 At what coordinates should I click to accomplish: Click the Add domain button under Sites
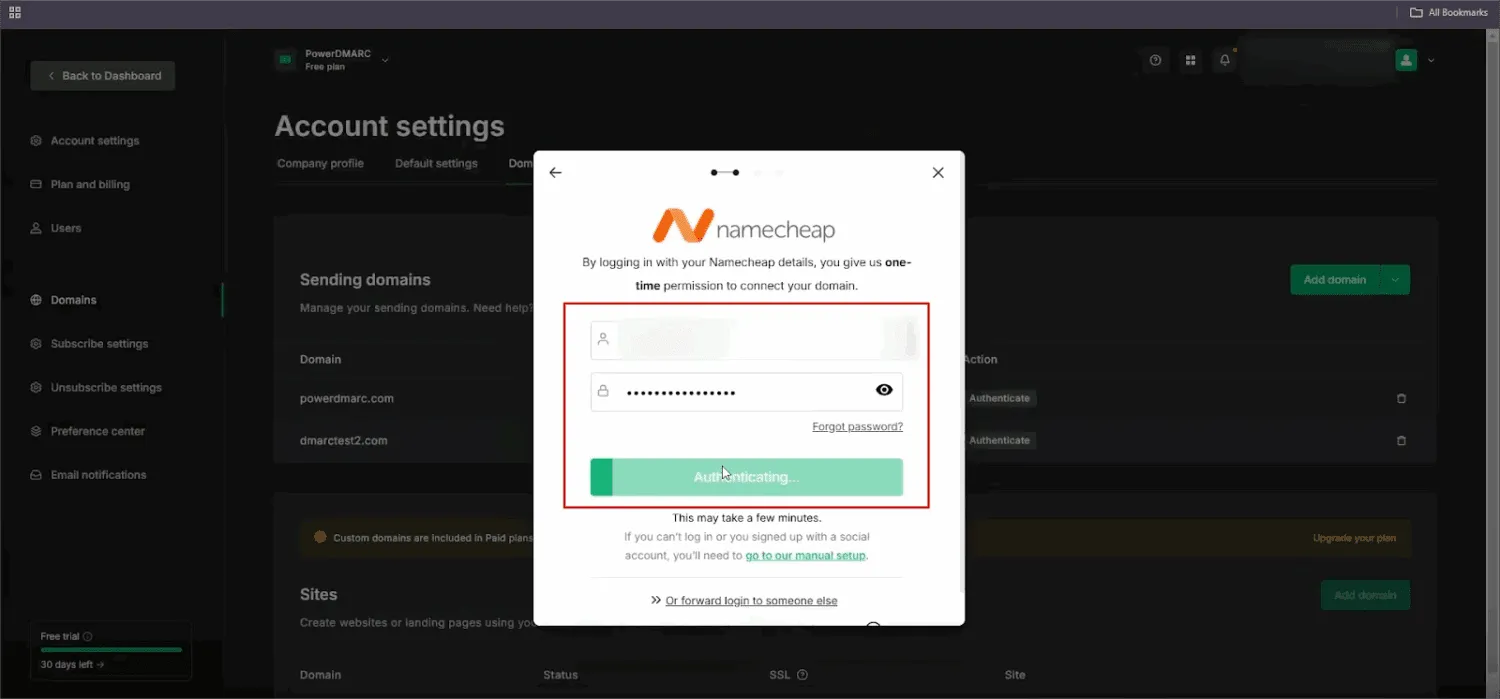[1365, 595]
